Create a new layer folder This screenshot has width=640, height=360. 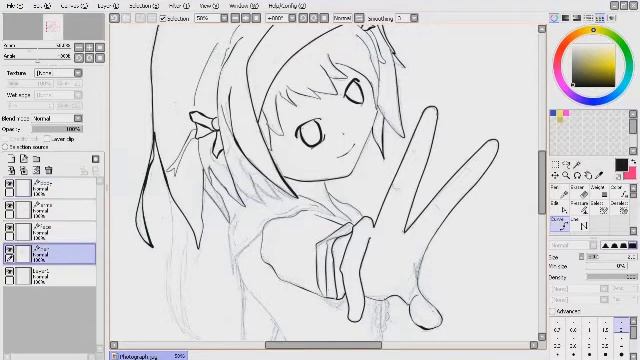36,159
